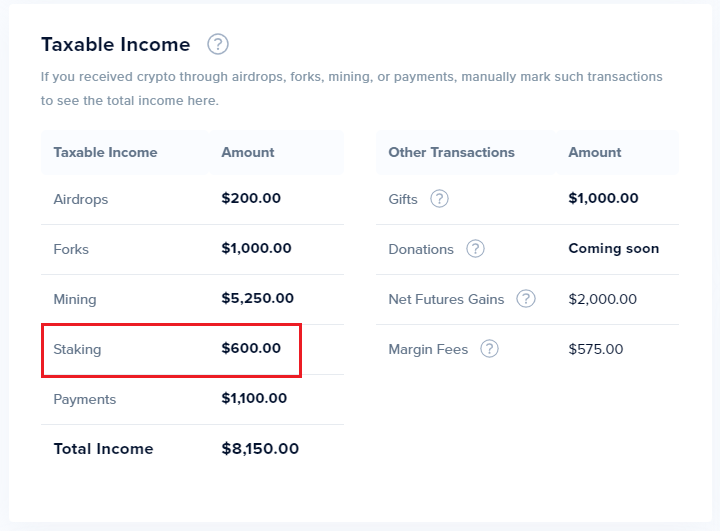Select the Payments row label
The height and width of the screenshot is (531, 720).
(84, 400)
